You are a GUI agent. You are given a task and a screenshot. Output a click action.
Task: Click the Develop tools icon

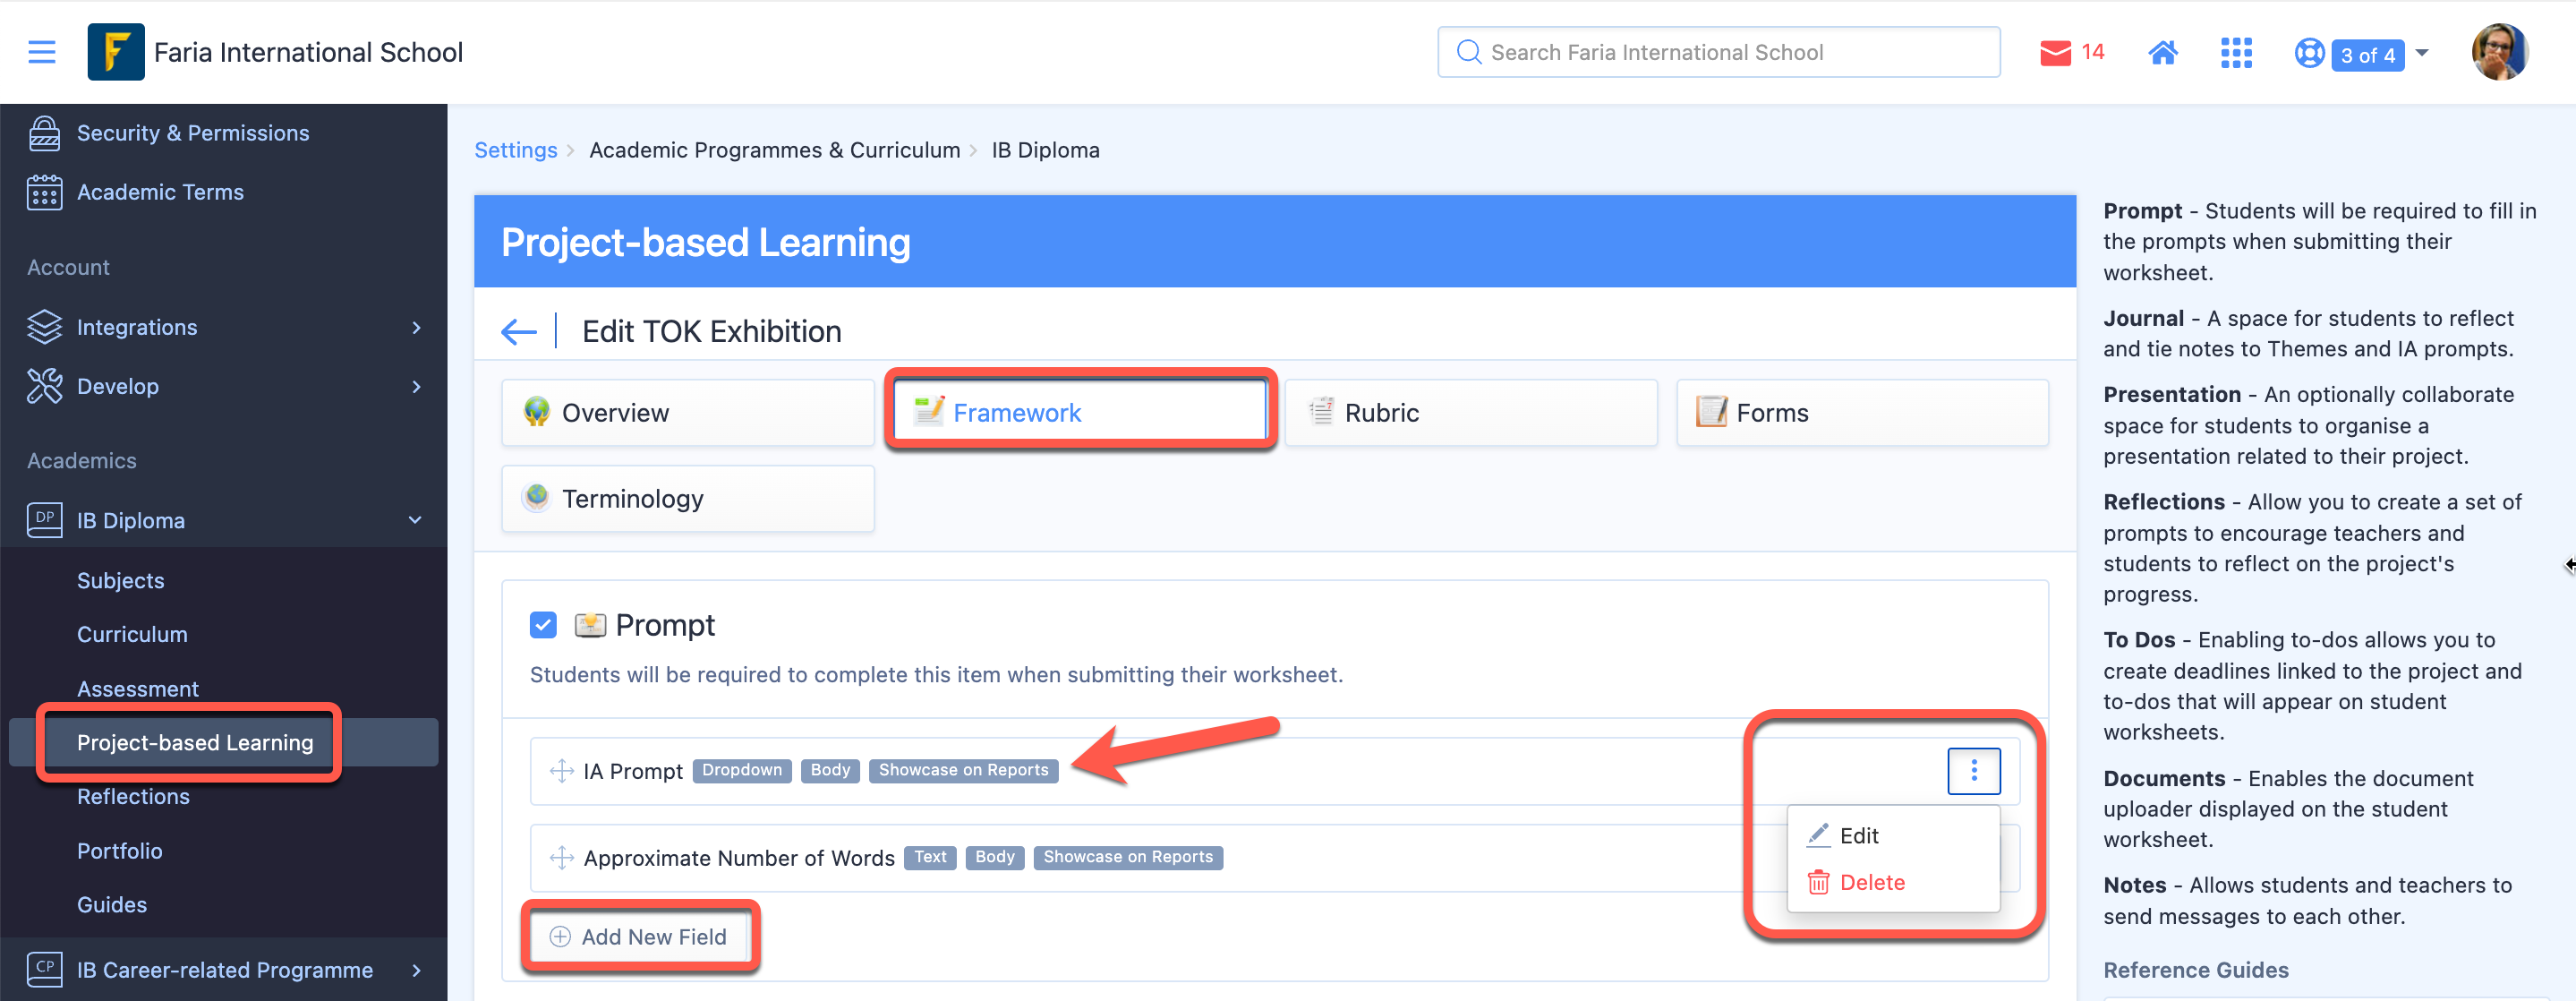pos(44,386)
